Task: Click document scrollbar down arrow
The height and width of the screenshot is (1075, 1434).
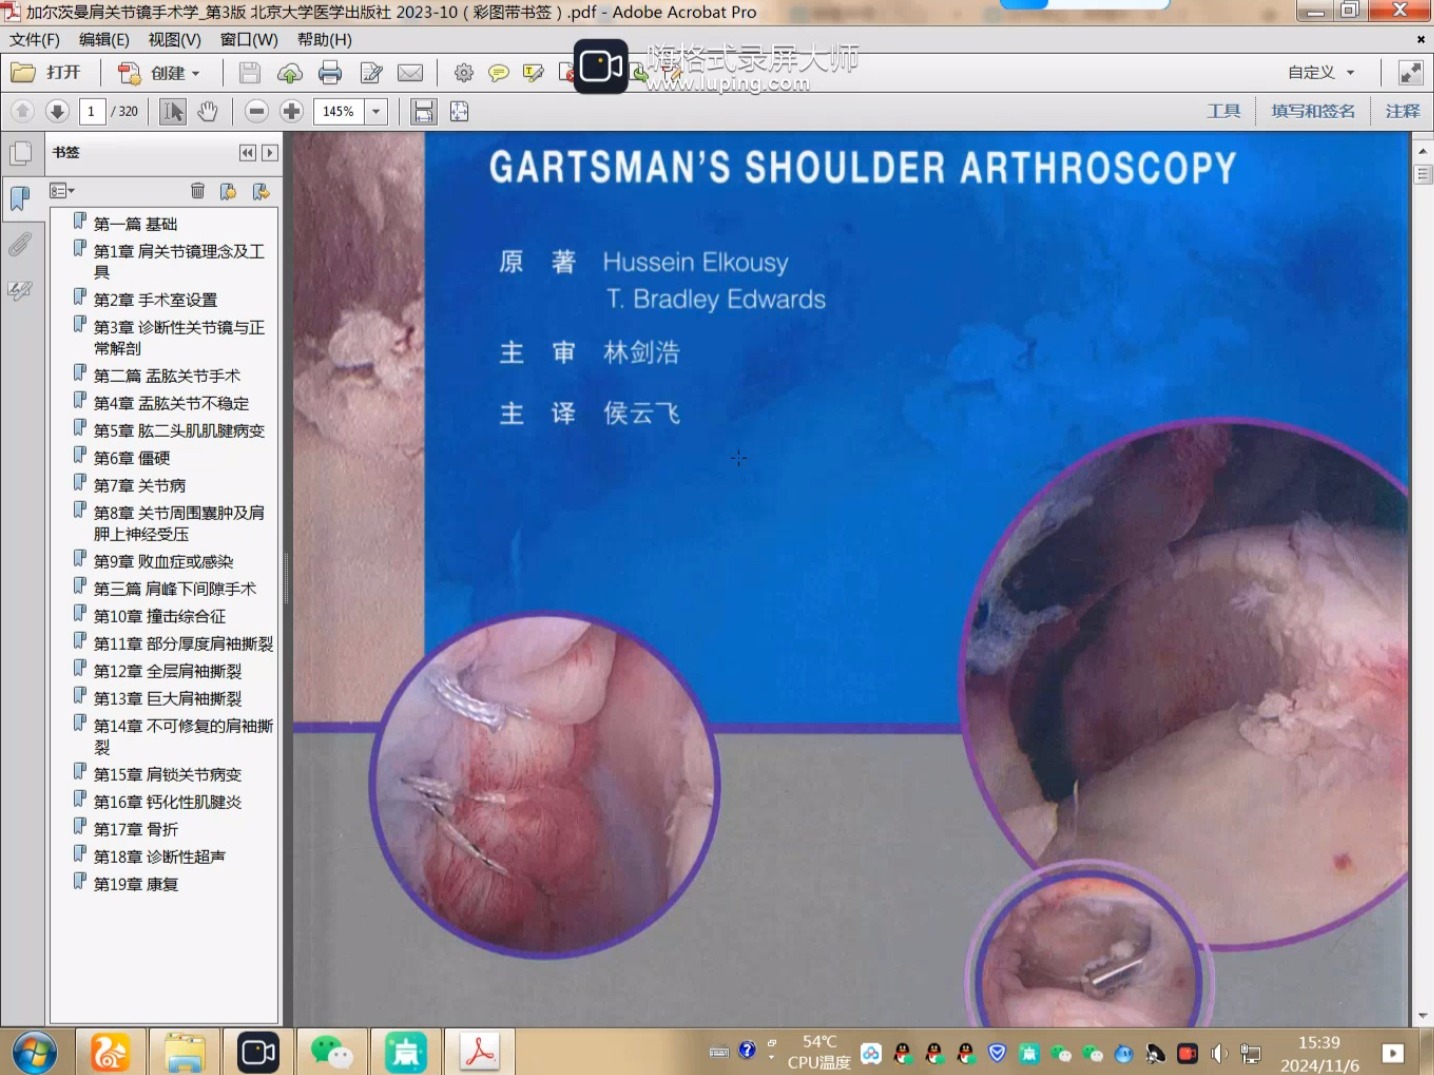Action: point(1423,1016)
